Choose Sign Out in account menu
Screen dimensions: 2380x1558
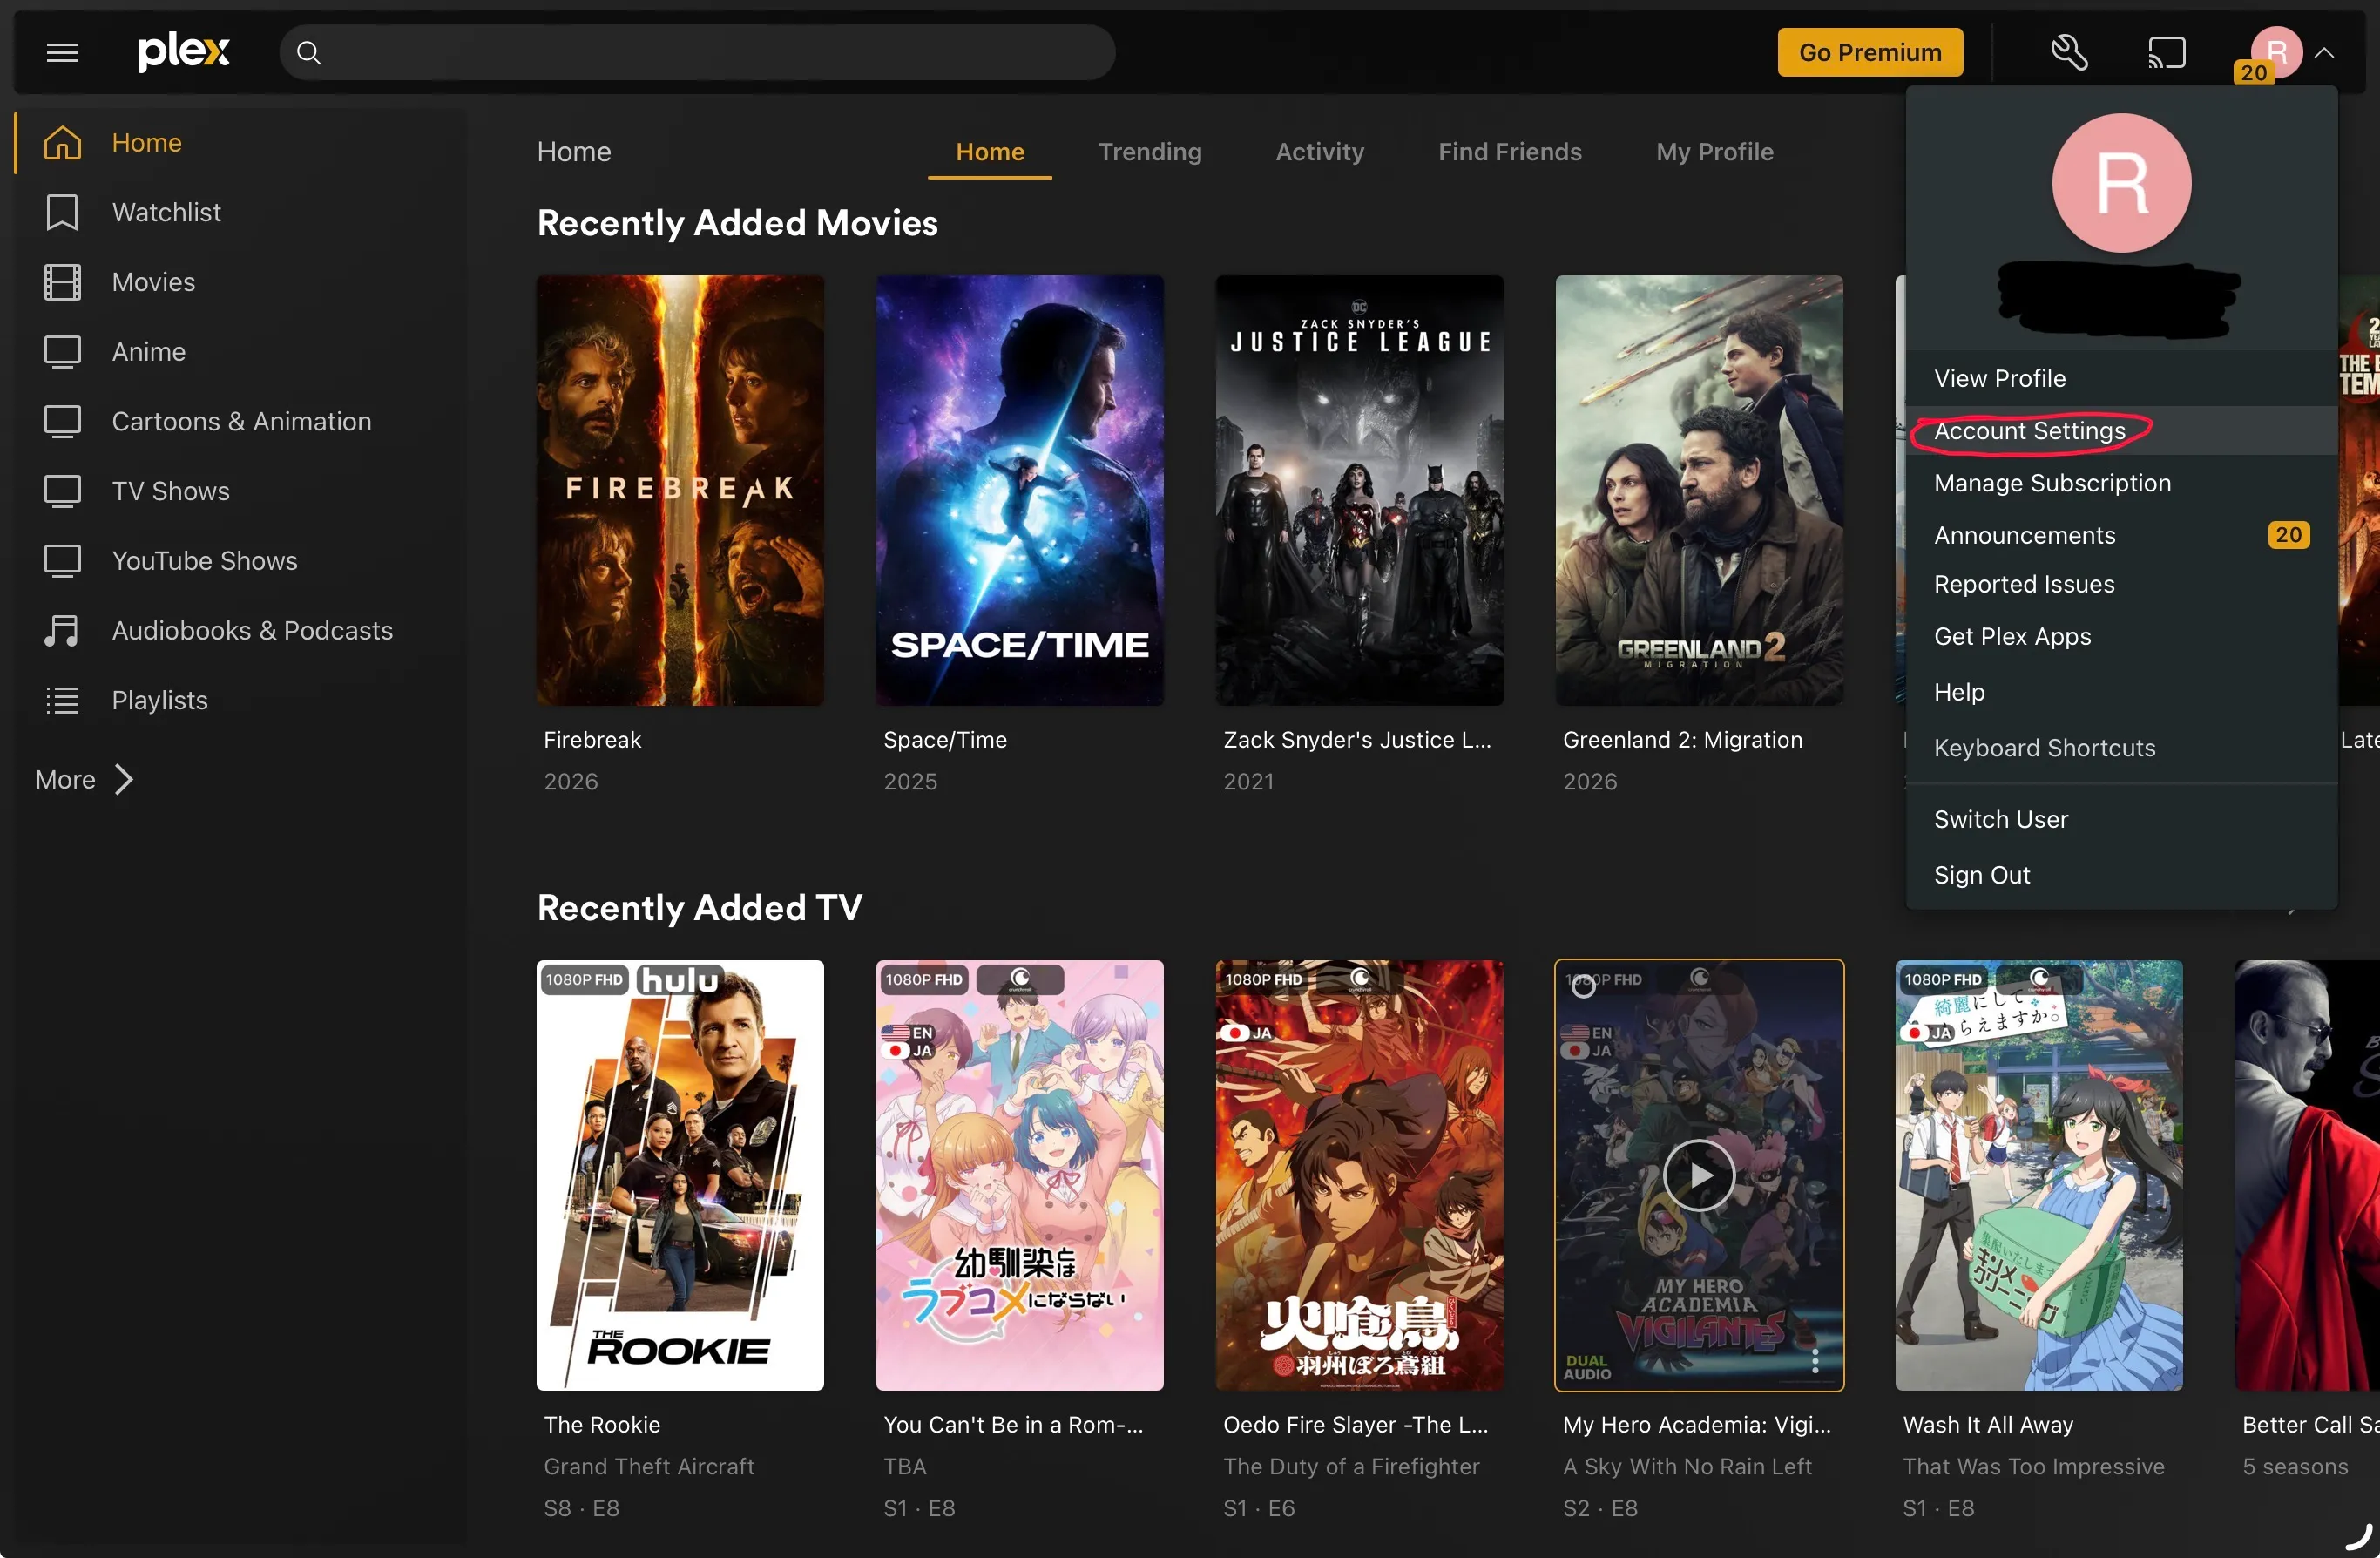pos(1981,875)
